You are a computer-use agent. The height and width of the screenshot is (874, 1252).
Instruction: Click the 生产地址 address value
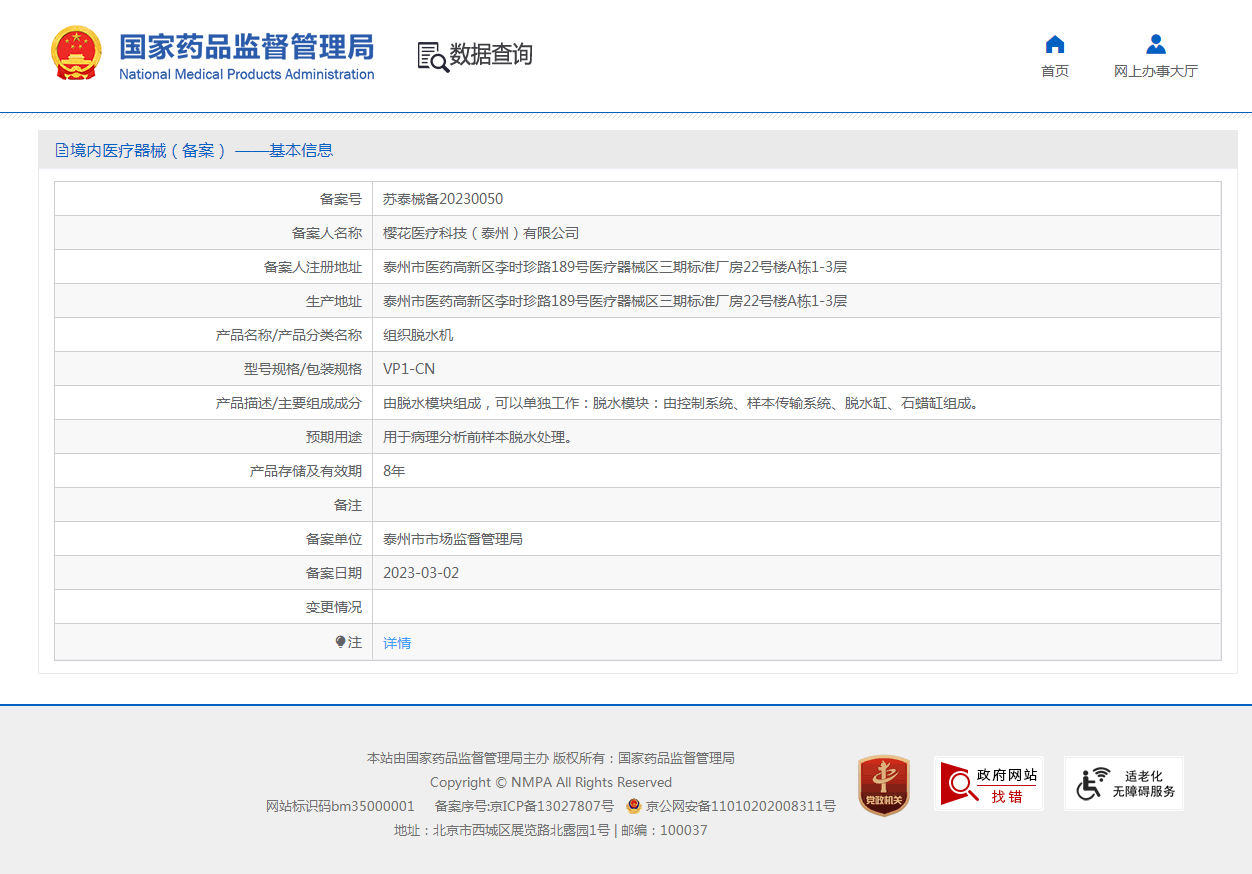tap(615, 301)
